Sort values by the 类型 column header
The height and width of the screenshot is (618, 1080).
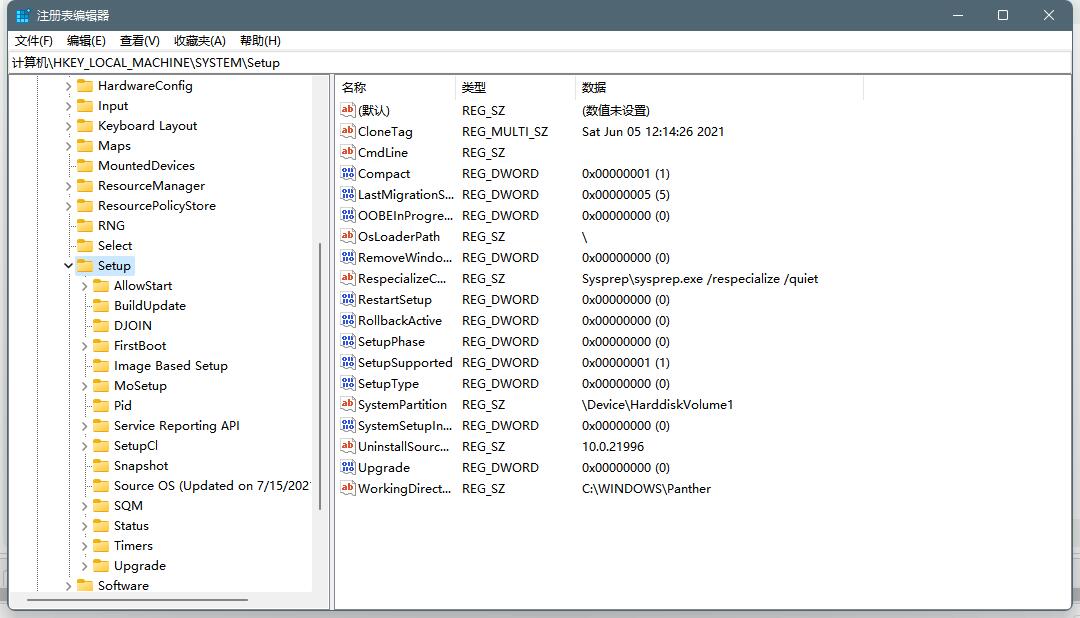[515, 87]
